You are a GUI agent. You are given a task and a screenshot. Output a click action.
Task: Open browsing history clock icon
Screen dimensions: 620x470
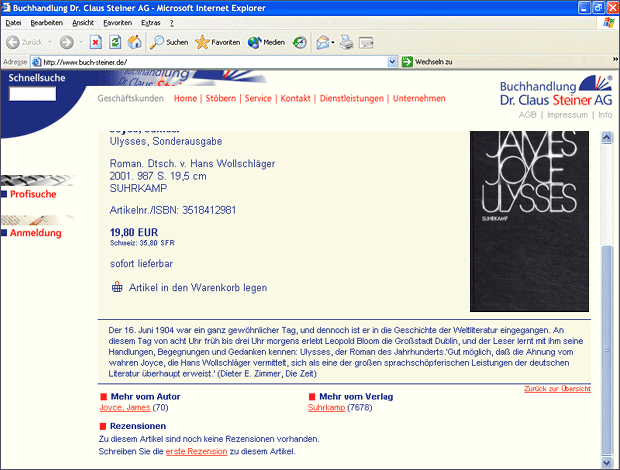(x=299, y=42)
